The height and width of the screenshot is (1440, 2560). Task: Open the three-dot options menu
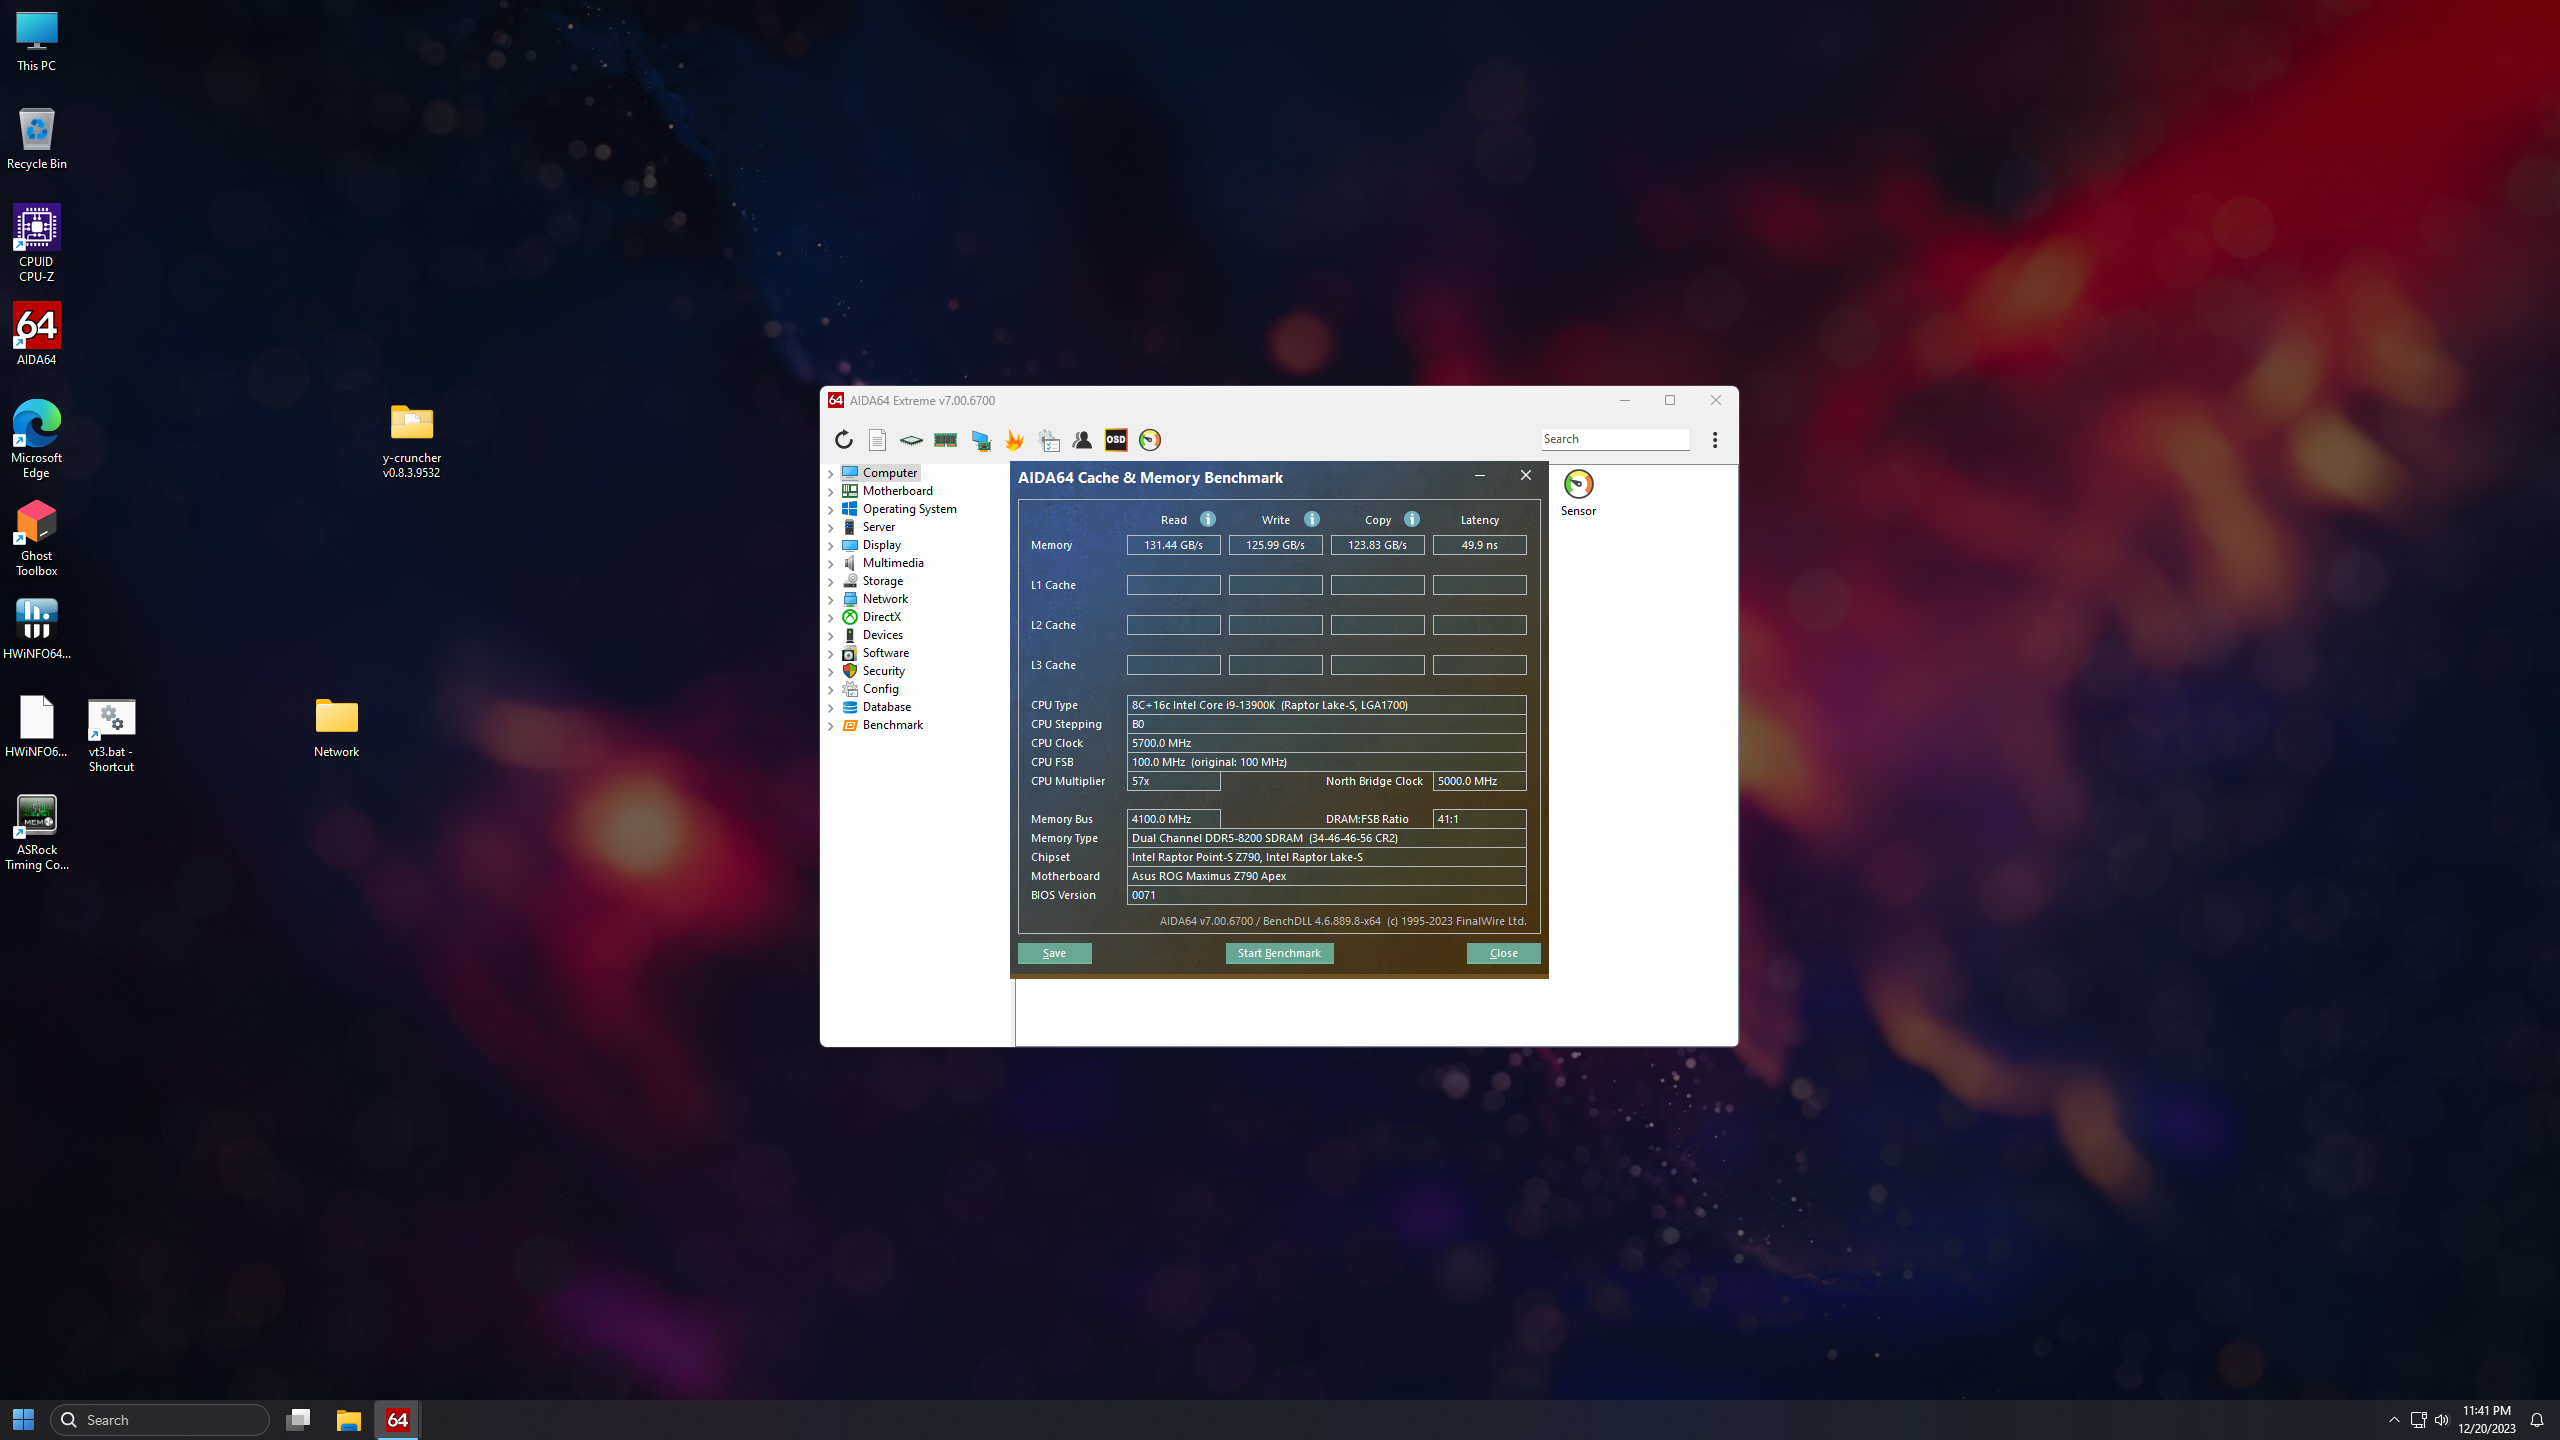(x=1715, y=440)
